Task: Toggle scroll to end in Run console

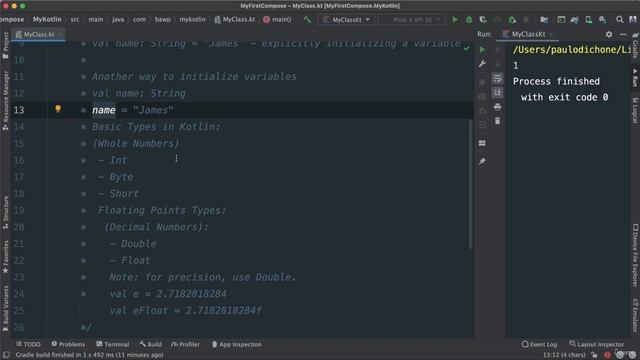Action: [497, 93]
